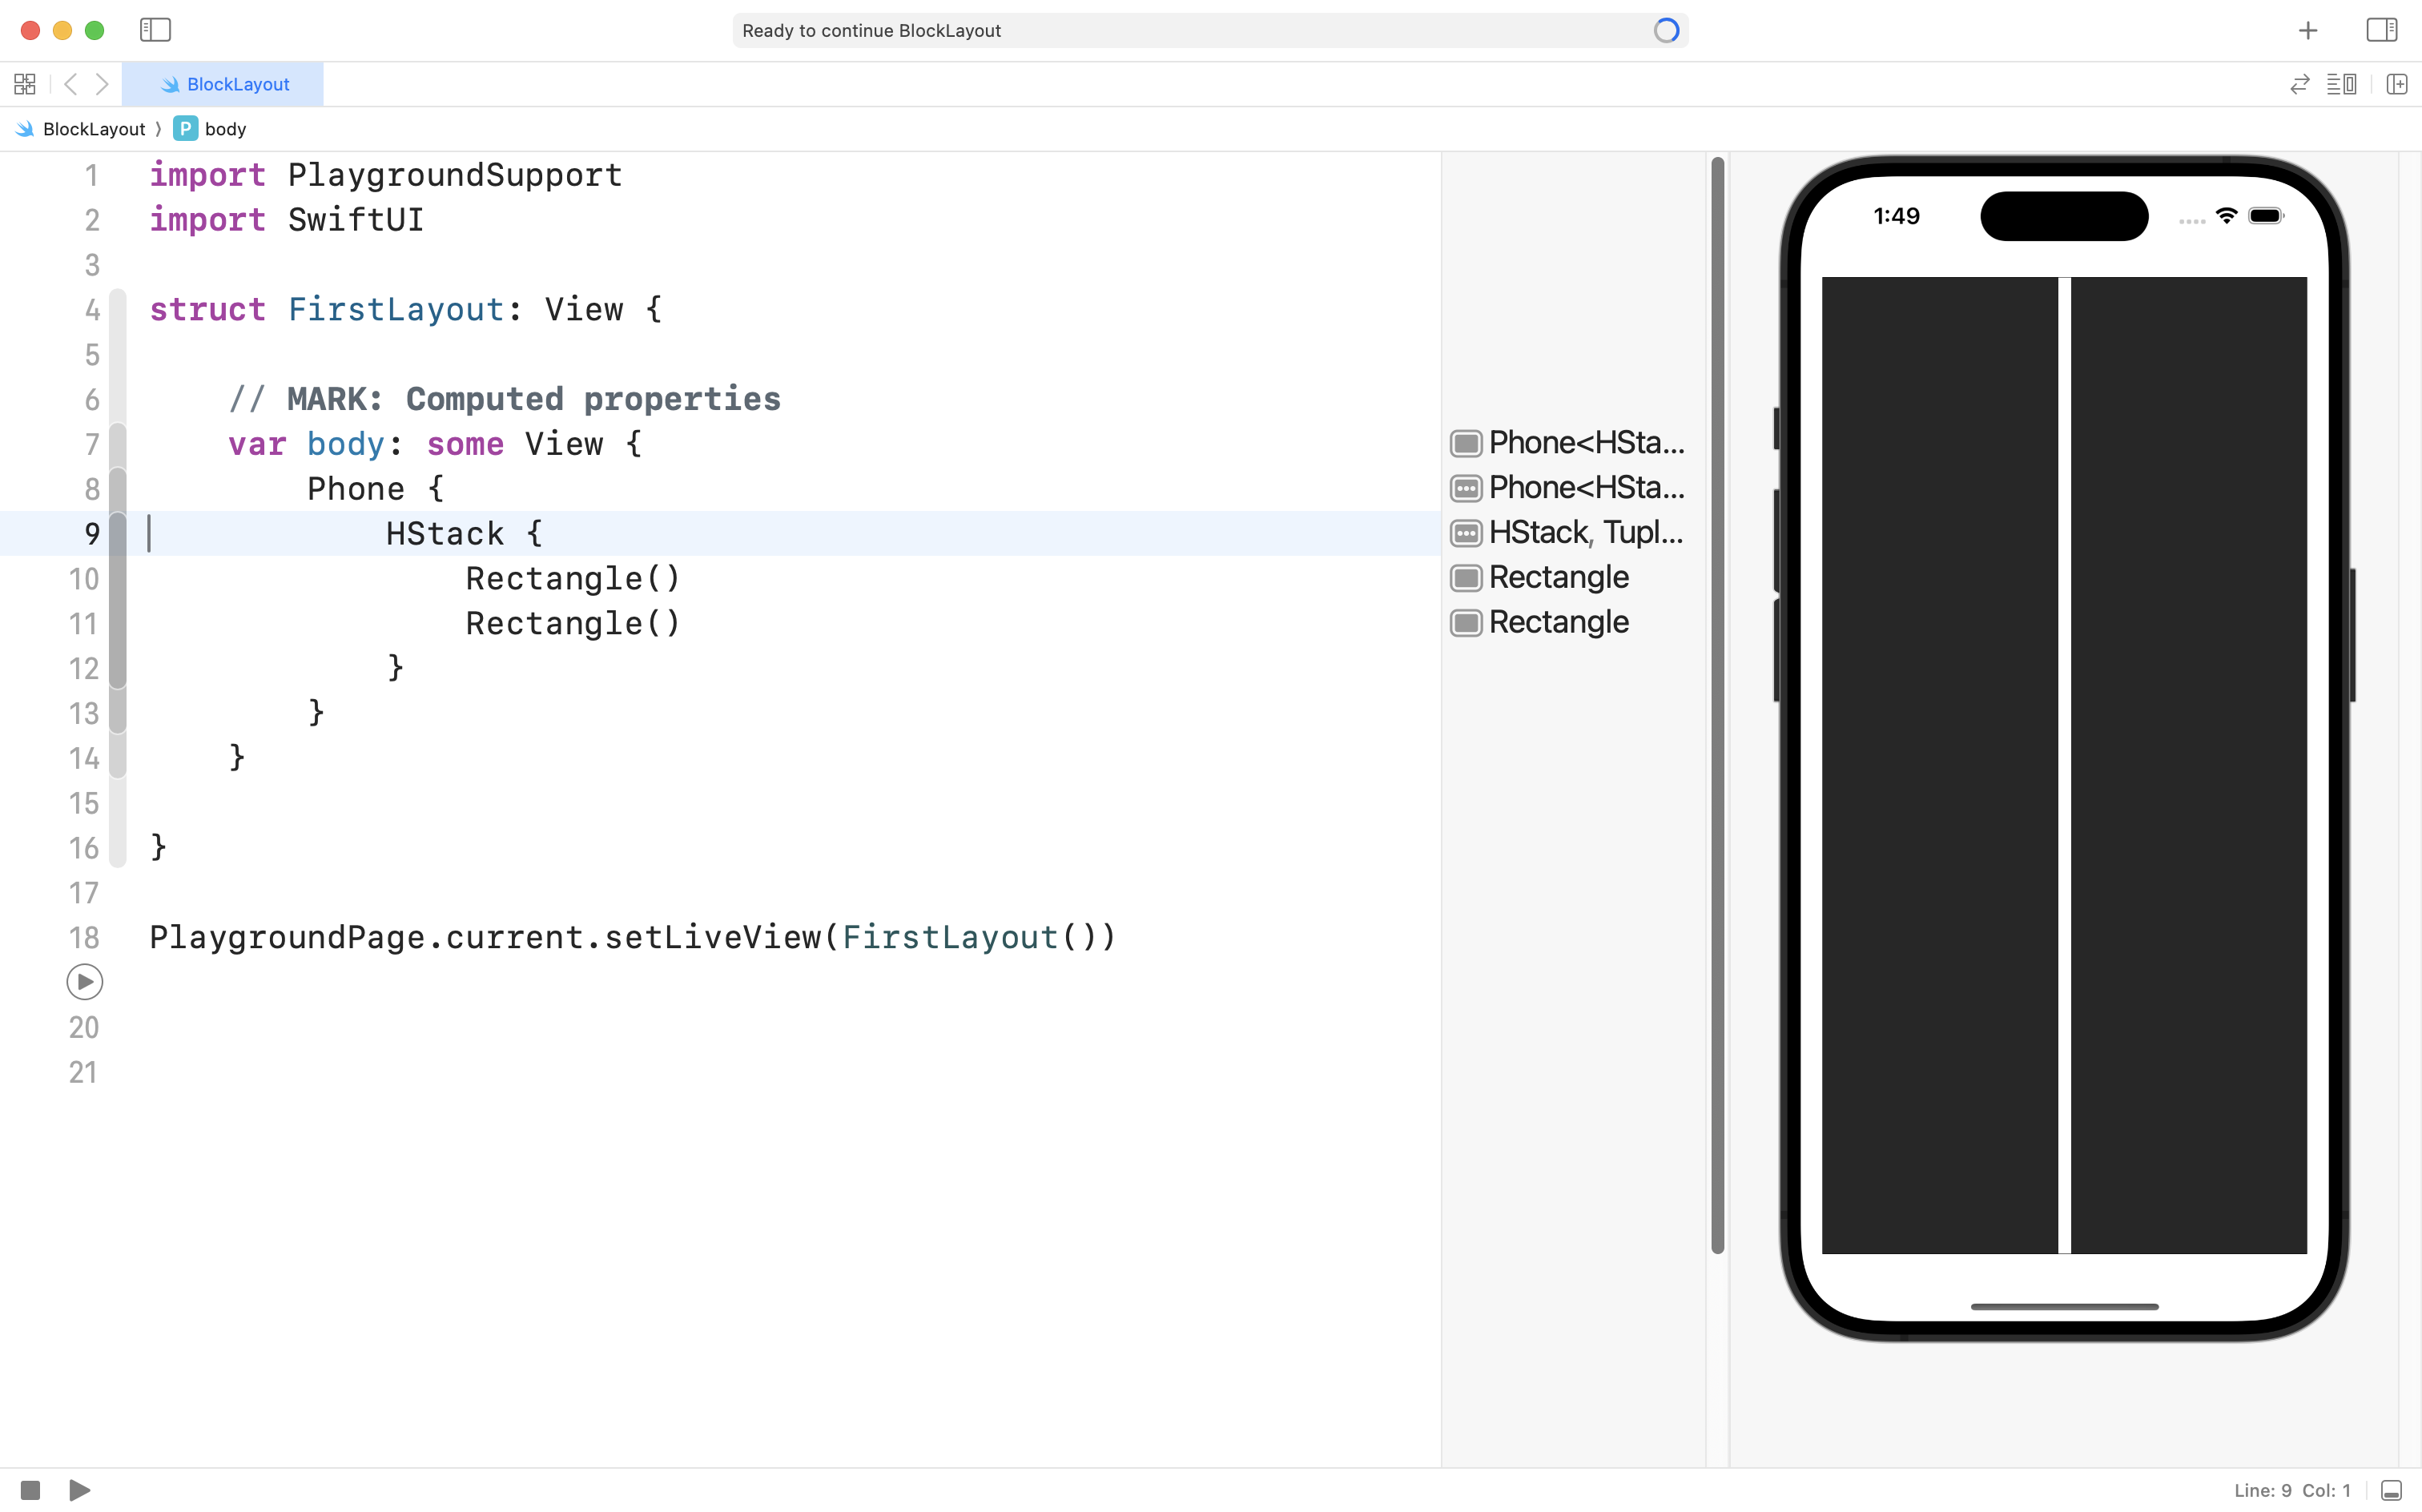Click the Phone<HSta... result on line 7
Screen dimensions: 2422x1512
[1584, 443]
